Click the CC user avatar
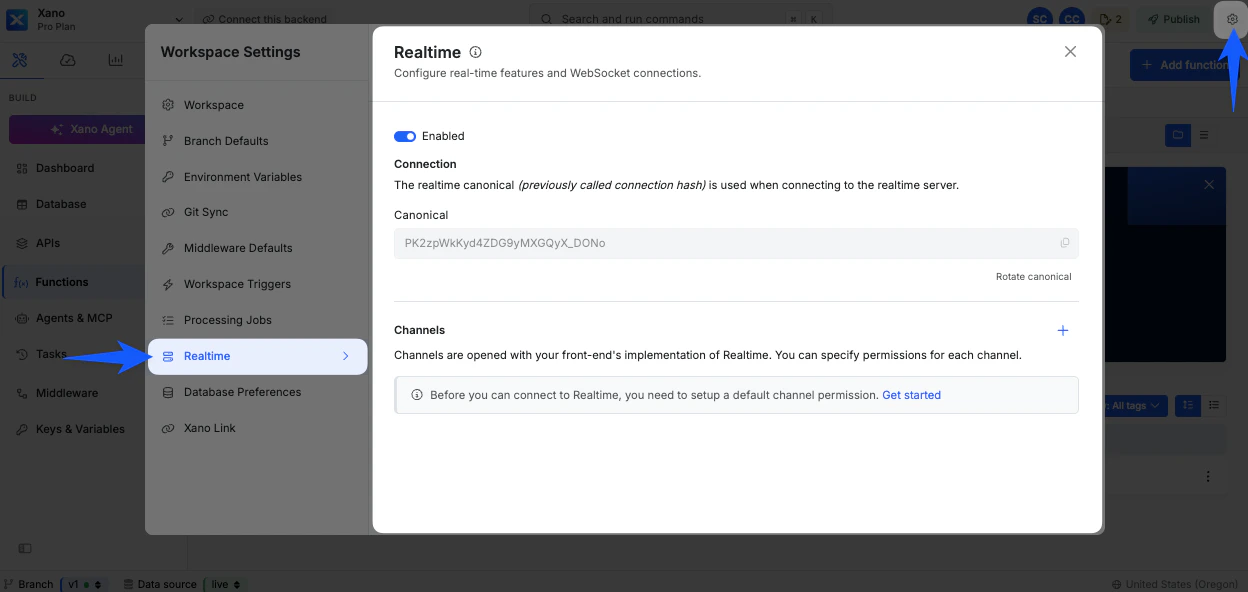The height and width of the screenshot is (592, 1248). click(x=1072, y=19)
